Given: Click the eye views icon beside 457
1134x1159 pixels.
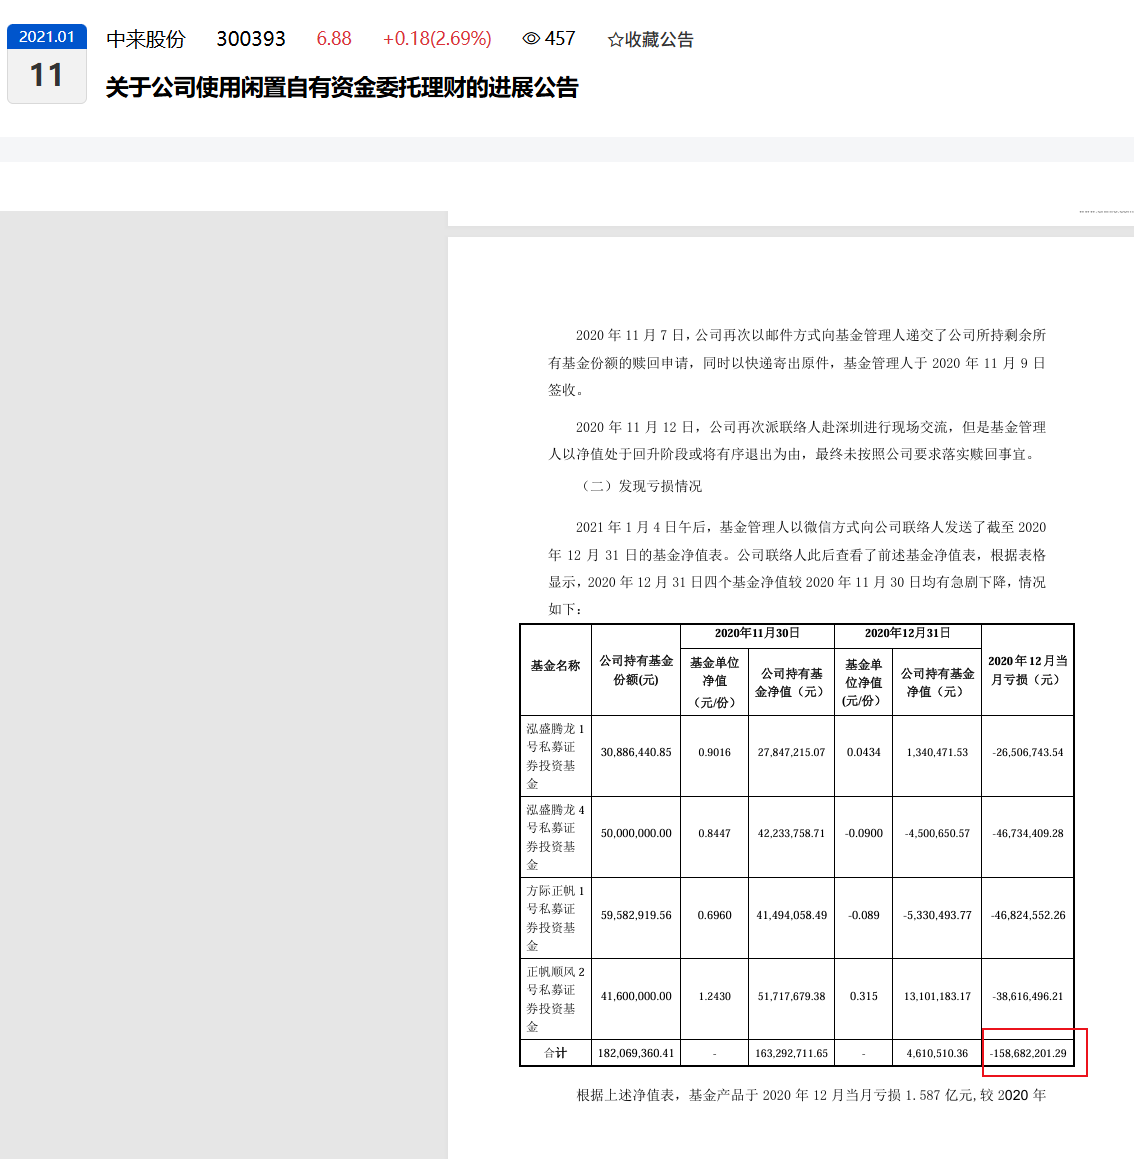Looking at the screenshot, I should pos(531,38).
